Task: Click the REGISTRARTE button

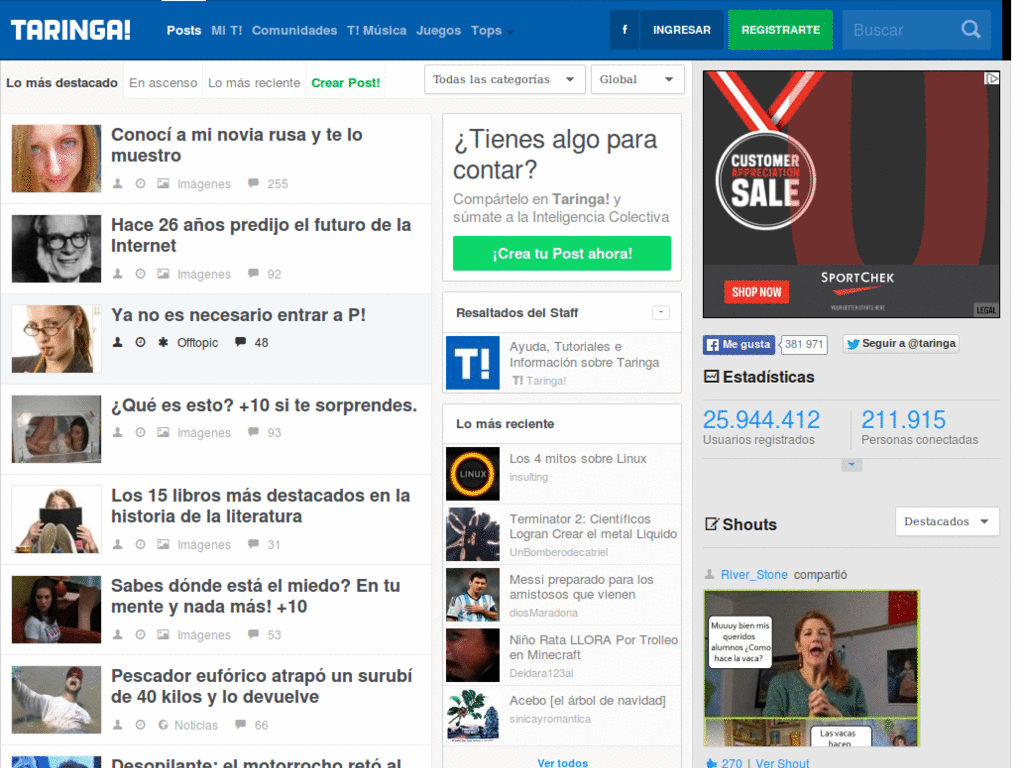Action: pos(780,30)
